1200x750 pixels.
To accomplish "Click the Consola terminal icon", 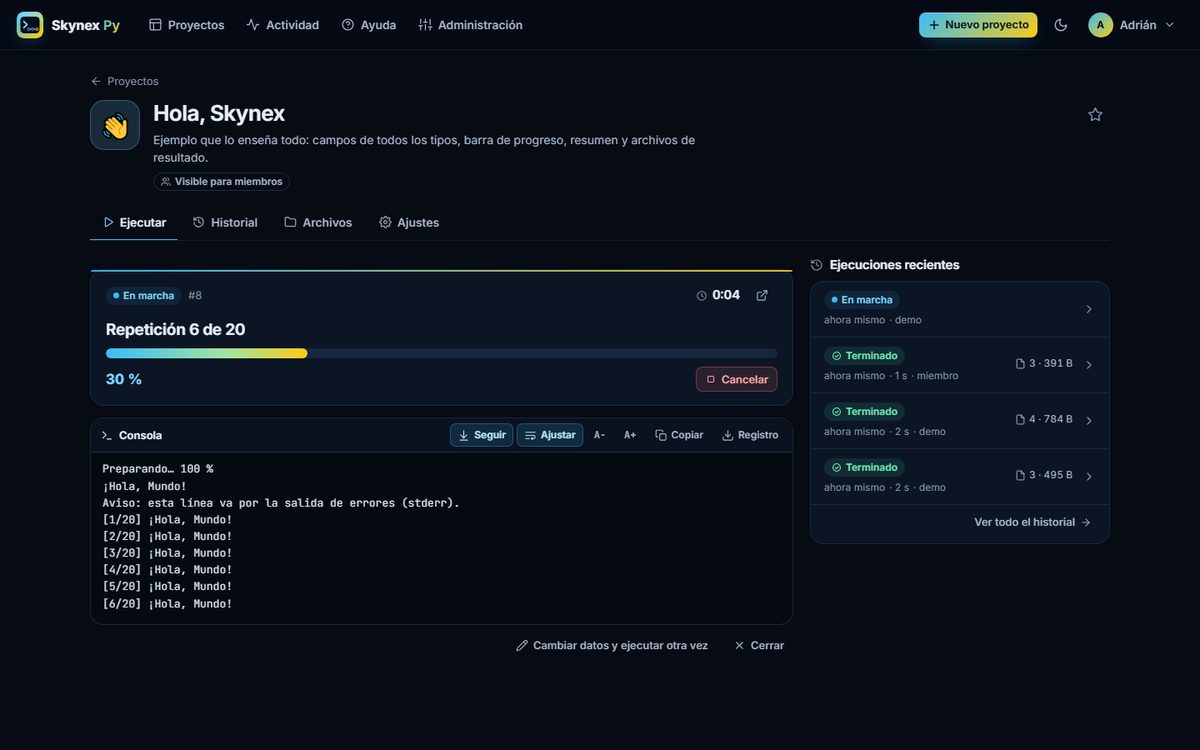I will click(x=107, y=435).
